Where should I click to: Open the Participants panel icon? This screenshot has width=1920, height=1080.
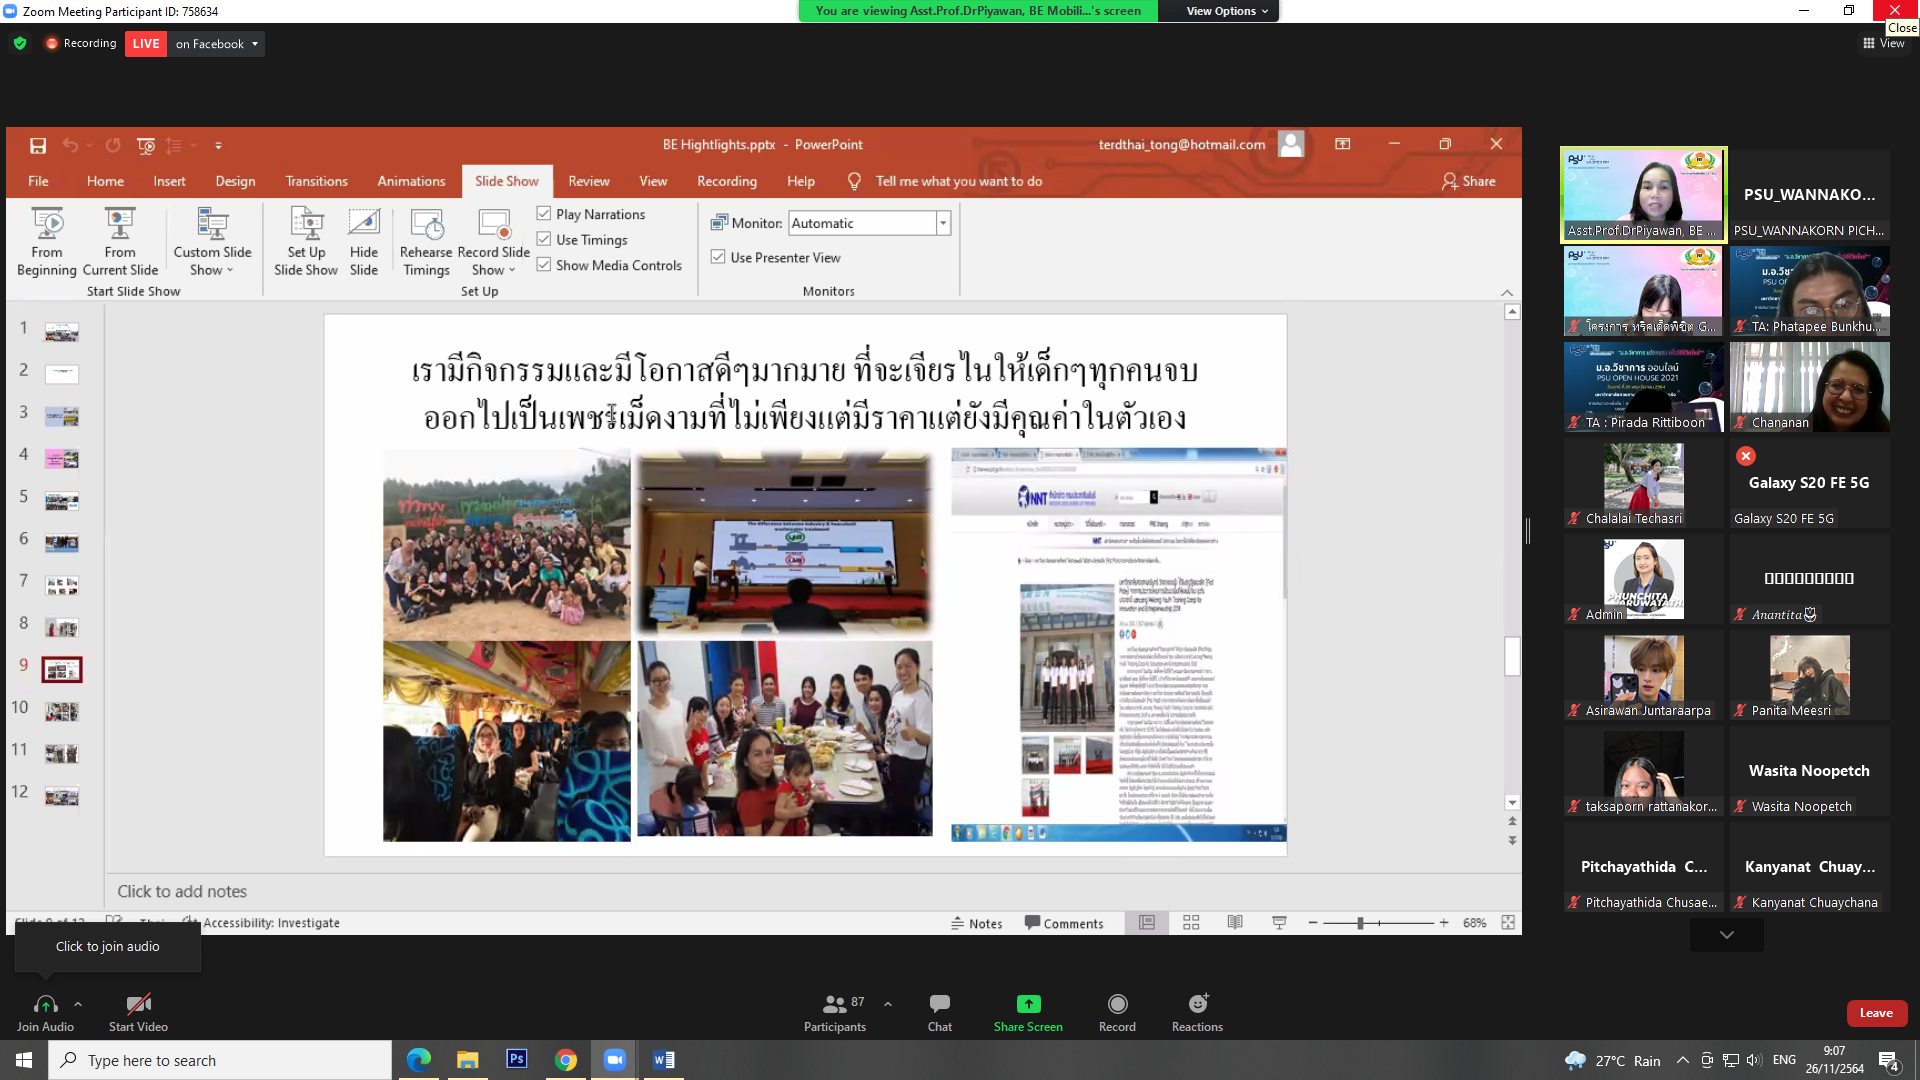click(834, 1003)
